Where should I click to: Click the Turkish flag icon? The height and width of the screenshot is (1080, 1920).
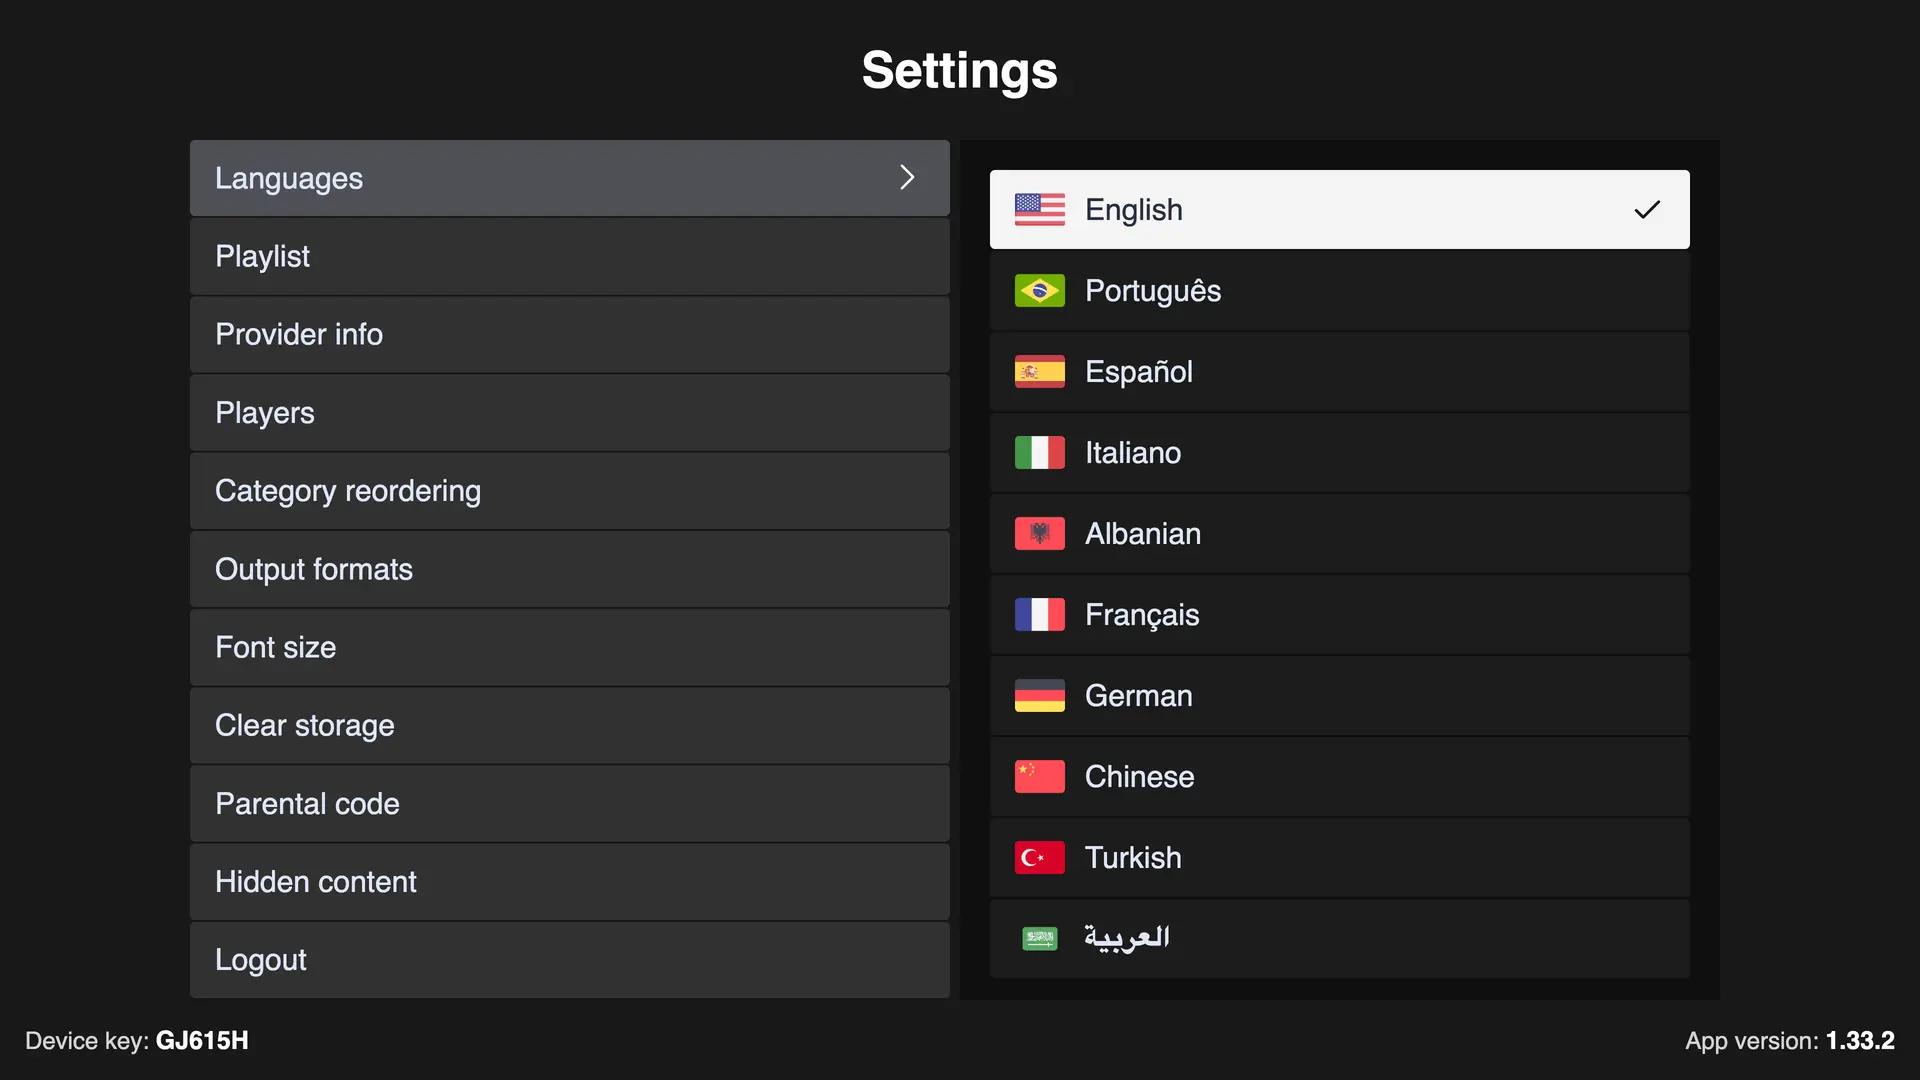[x=1039, y=858]
